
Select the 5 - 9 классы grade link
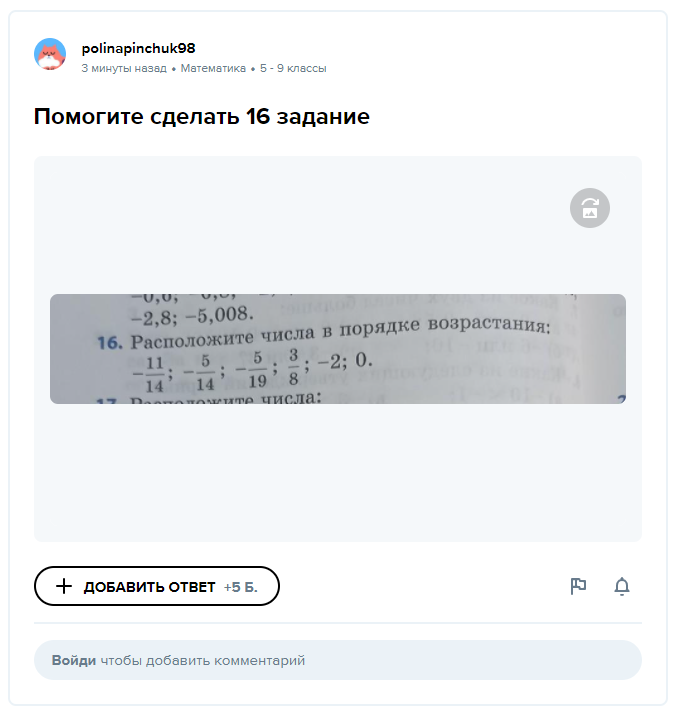coord(293,69)
